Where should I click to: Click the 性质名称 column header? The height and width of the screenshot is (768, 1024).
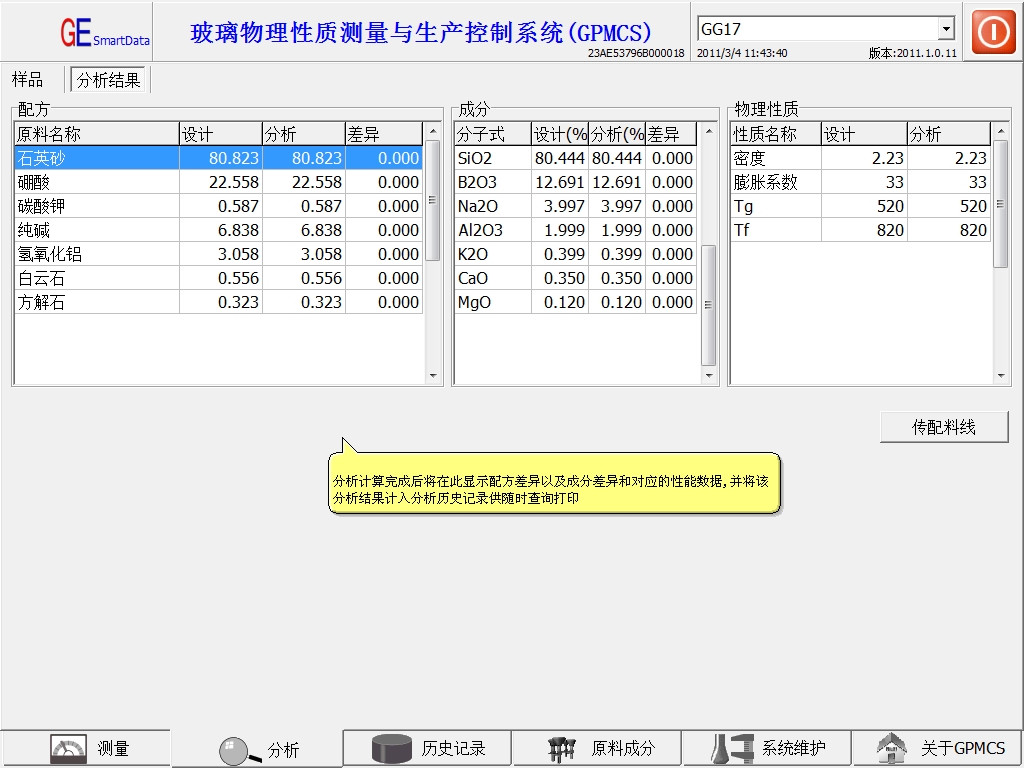click(776, 134)
